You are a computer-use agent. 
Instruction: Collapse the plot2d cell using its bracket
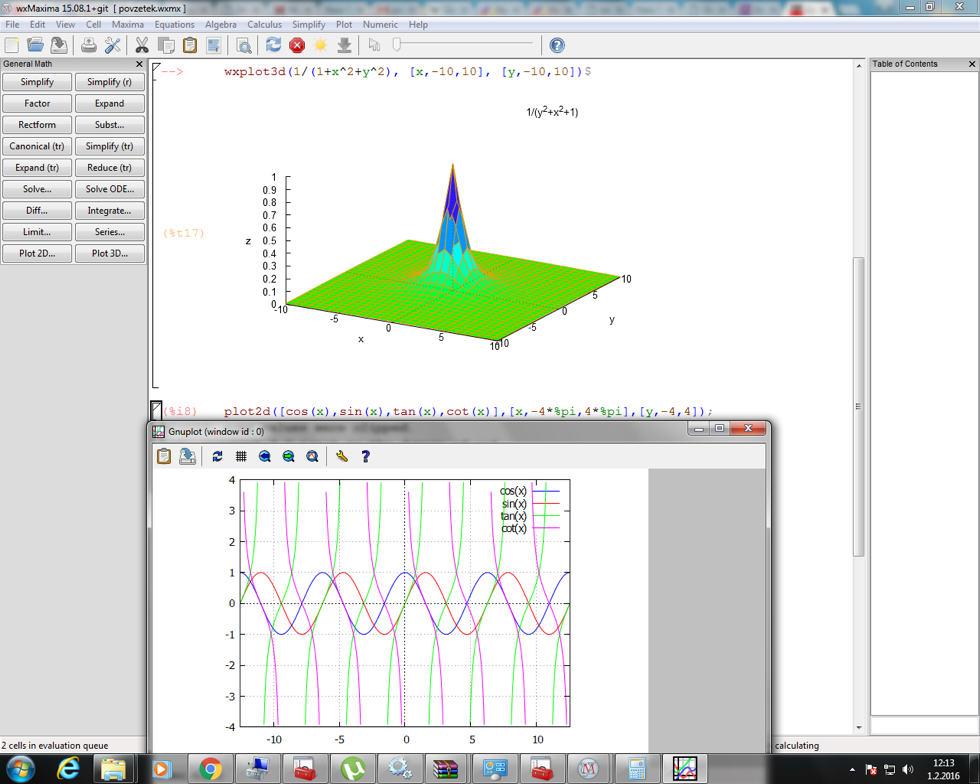click(156, 409)
